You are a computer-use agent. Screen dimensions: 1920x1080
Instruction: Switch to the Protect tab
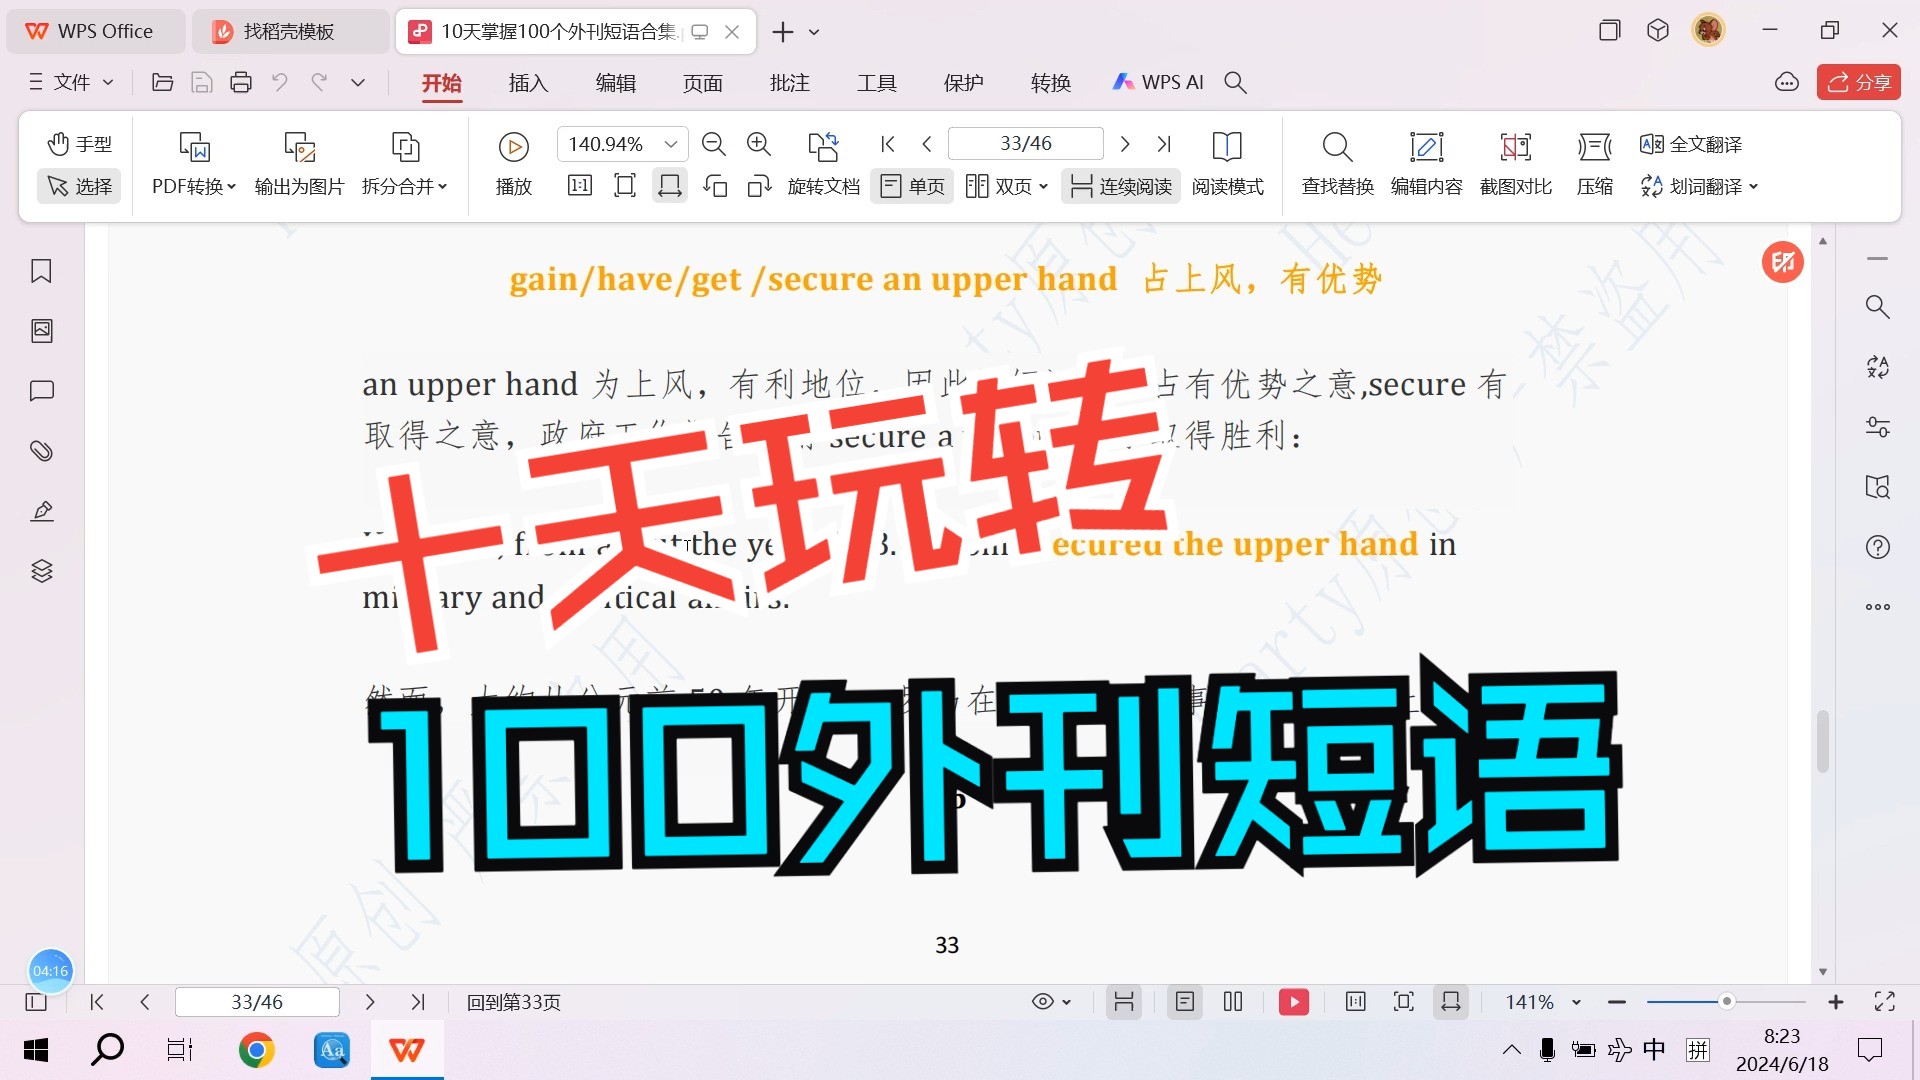coord(963,83)
